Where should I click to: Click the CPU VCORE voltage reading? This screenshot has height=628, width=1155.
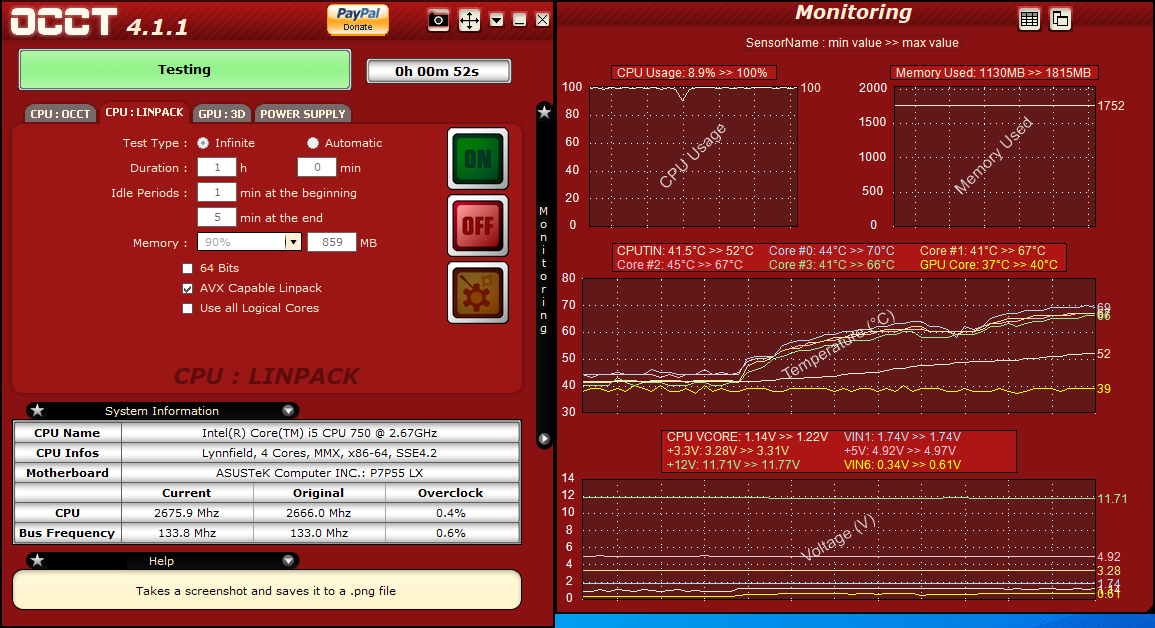(x=747, y=437)
